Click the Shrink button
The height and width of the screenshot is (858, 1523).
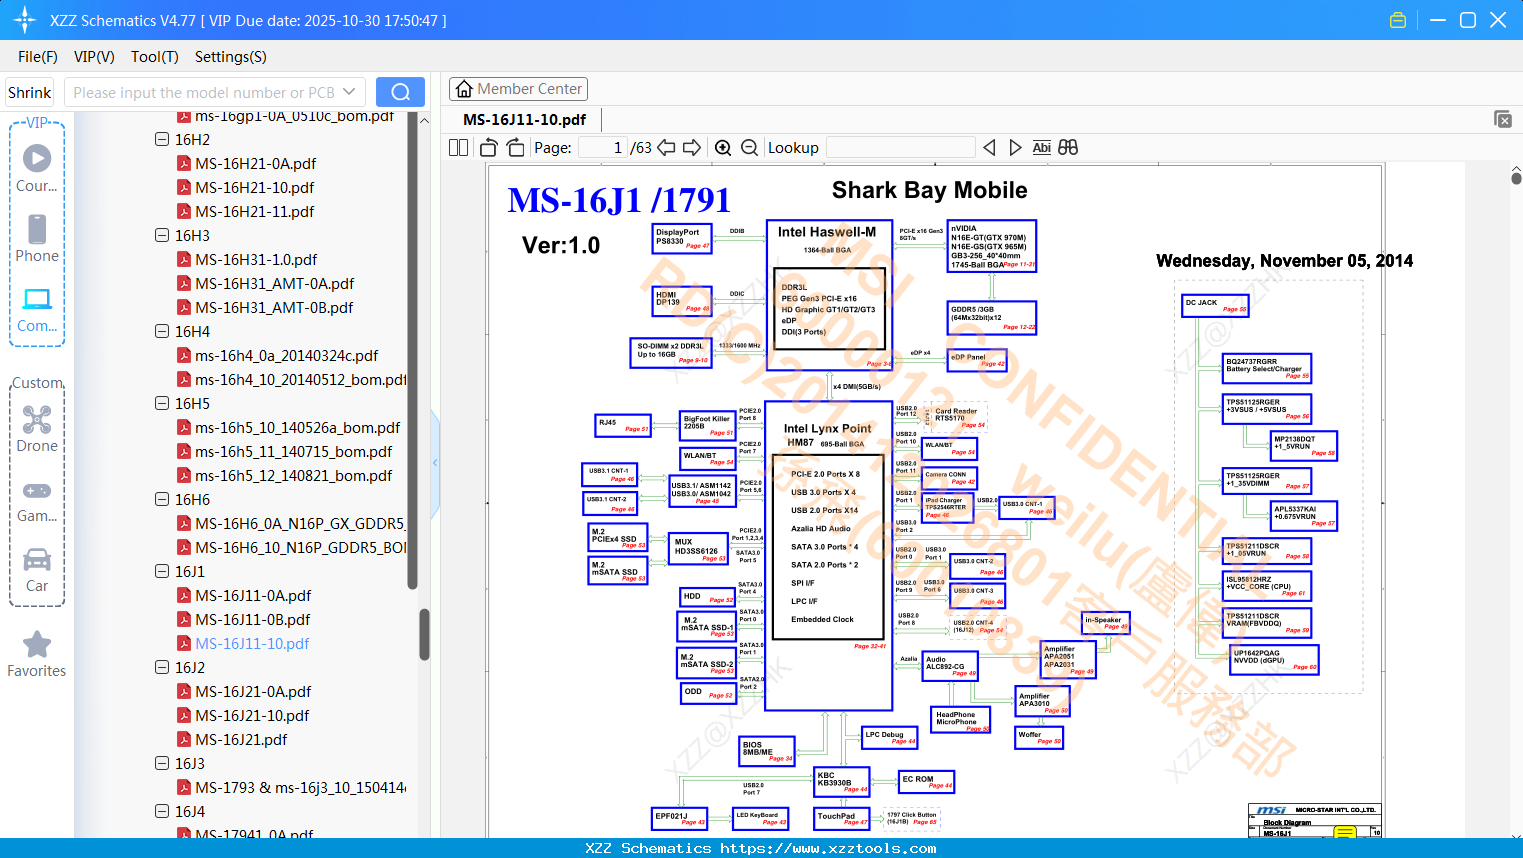30,92
